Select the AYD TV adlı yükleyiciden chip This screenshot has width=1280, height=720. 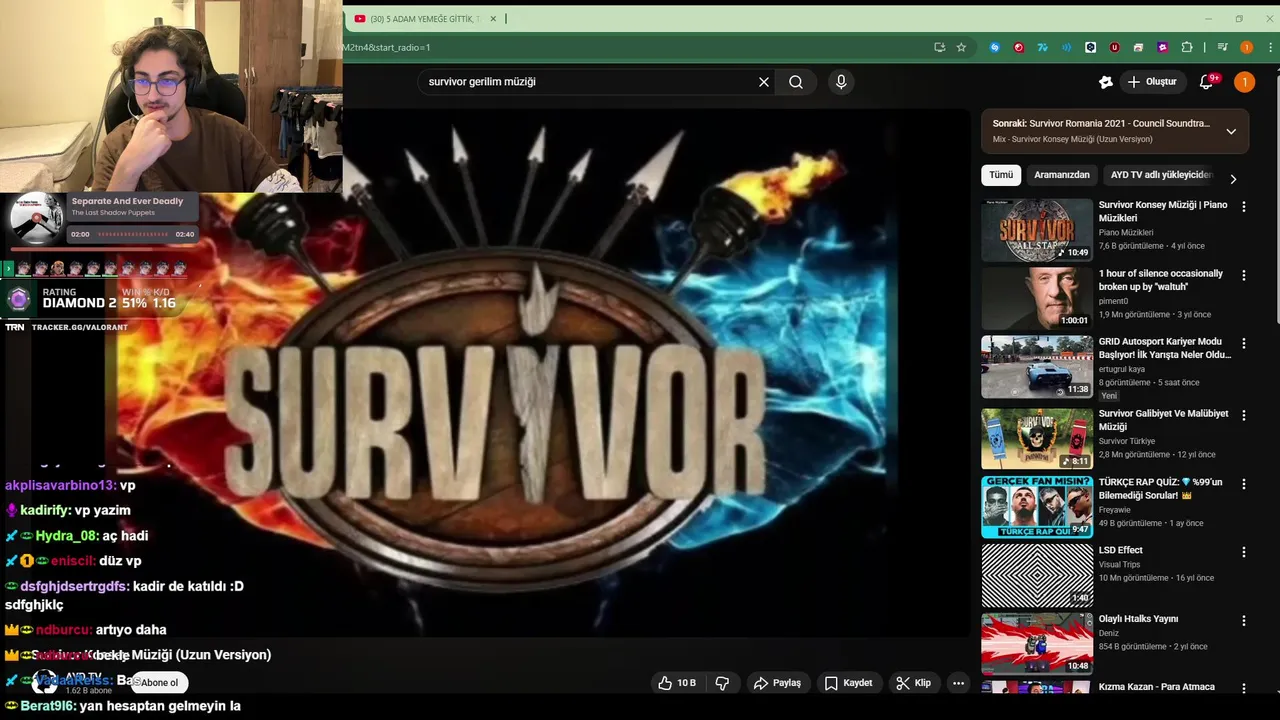(1161, 175)
